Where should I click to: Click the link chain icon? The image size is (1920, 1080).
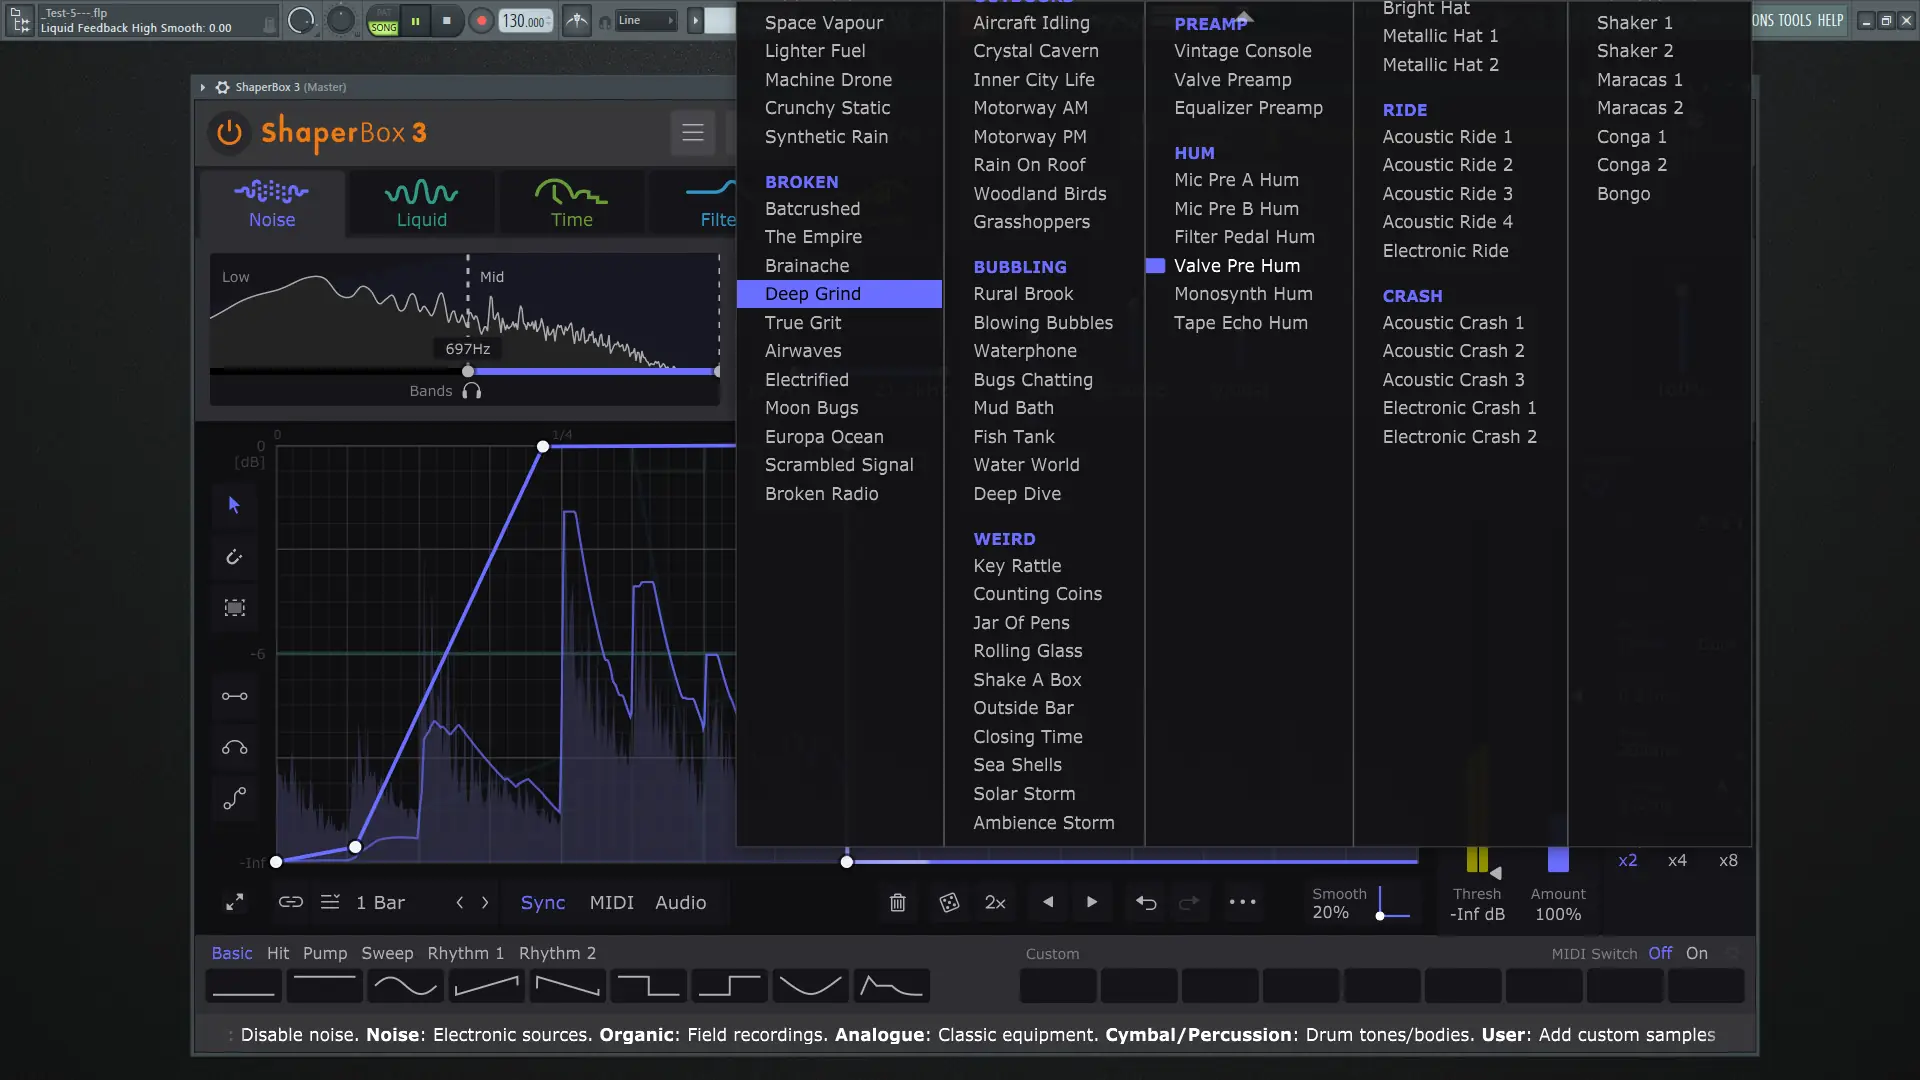(290, 902)
